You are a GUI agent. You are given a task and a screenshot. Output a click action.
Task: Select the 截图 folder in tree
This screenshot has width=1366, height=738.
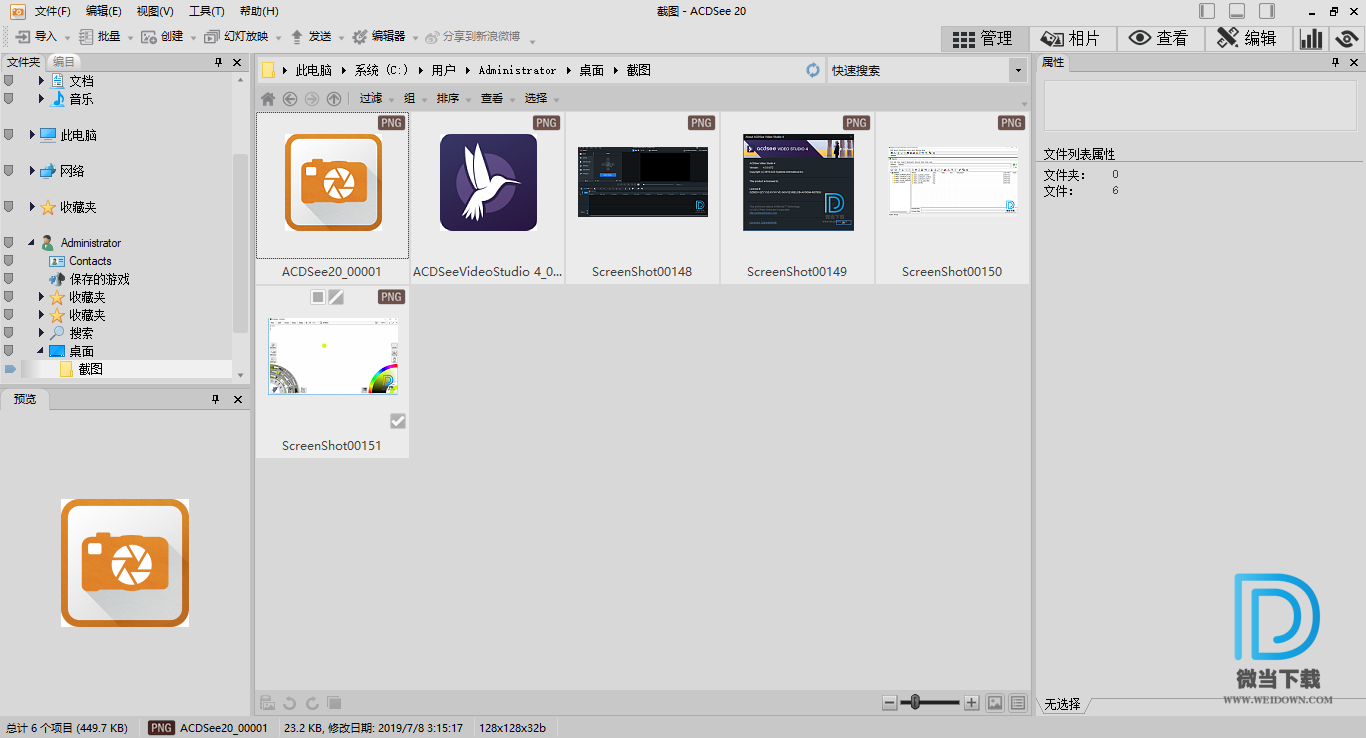click(x=90, y=369)
